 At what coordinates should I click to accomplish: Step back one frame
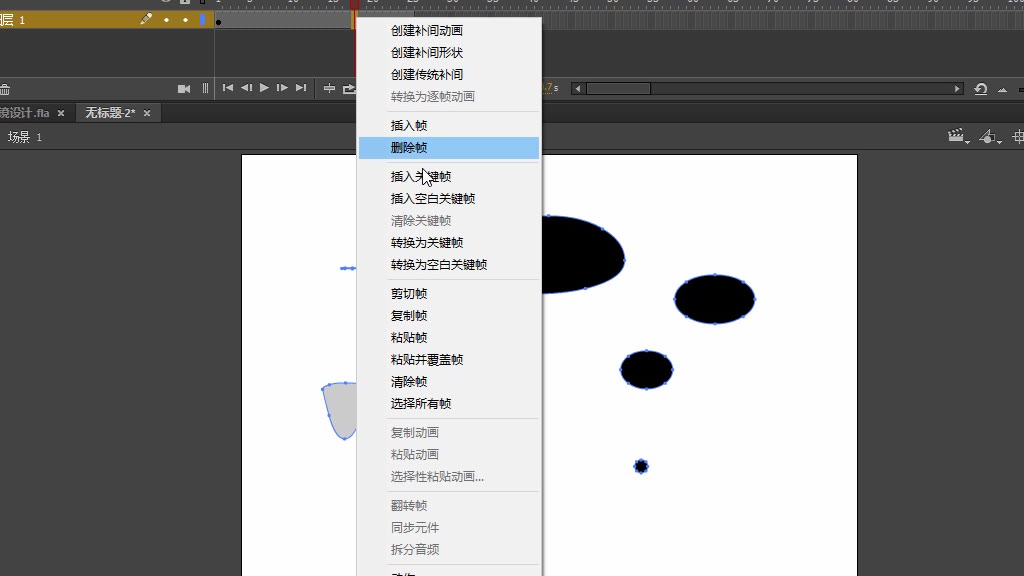coord(246,88)
